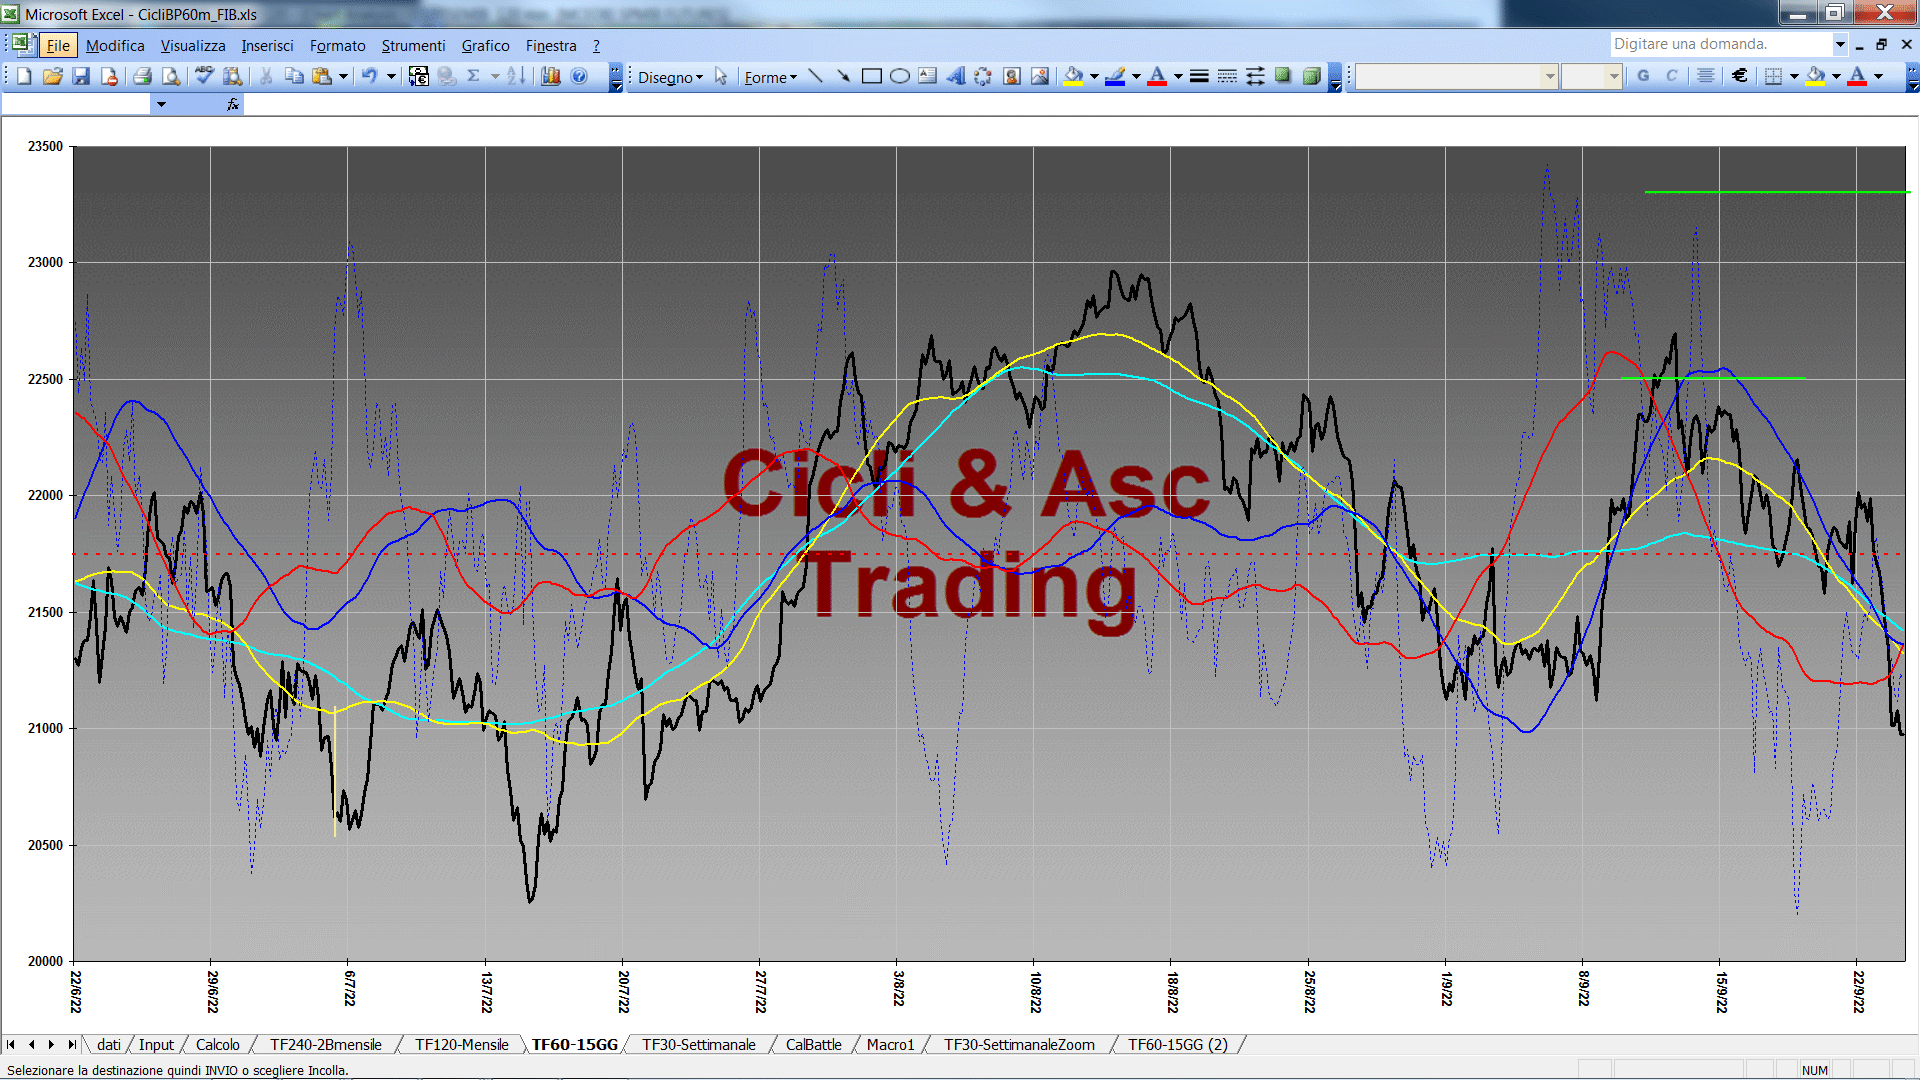The image size is (1920, 1080).
Task: Open the font size combo box
Action: coord(1592,76)
